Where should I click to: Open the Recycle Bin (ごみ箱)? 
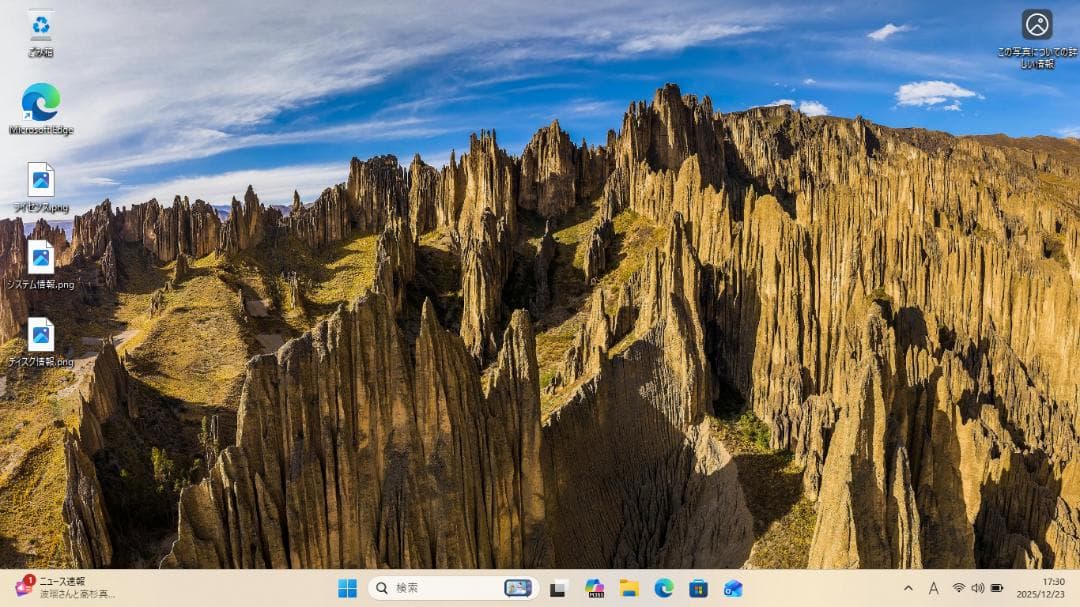pyautogui.click(x=40, y=25)
